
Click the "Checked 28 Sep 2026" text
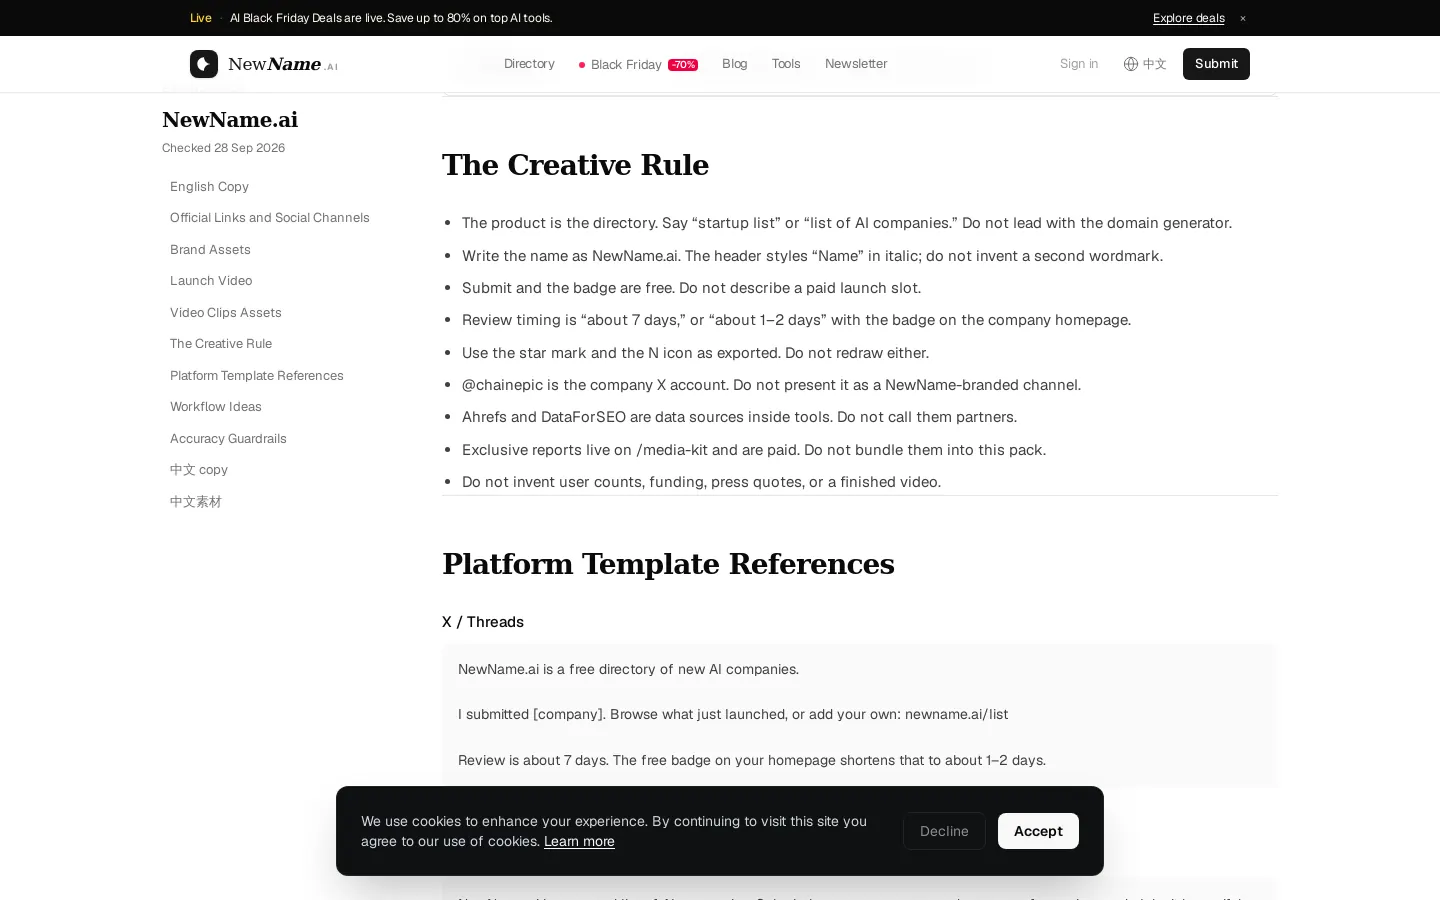pyautogui.click(x=224, y=148)
